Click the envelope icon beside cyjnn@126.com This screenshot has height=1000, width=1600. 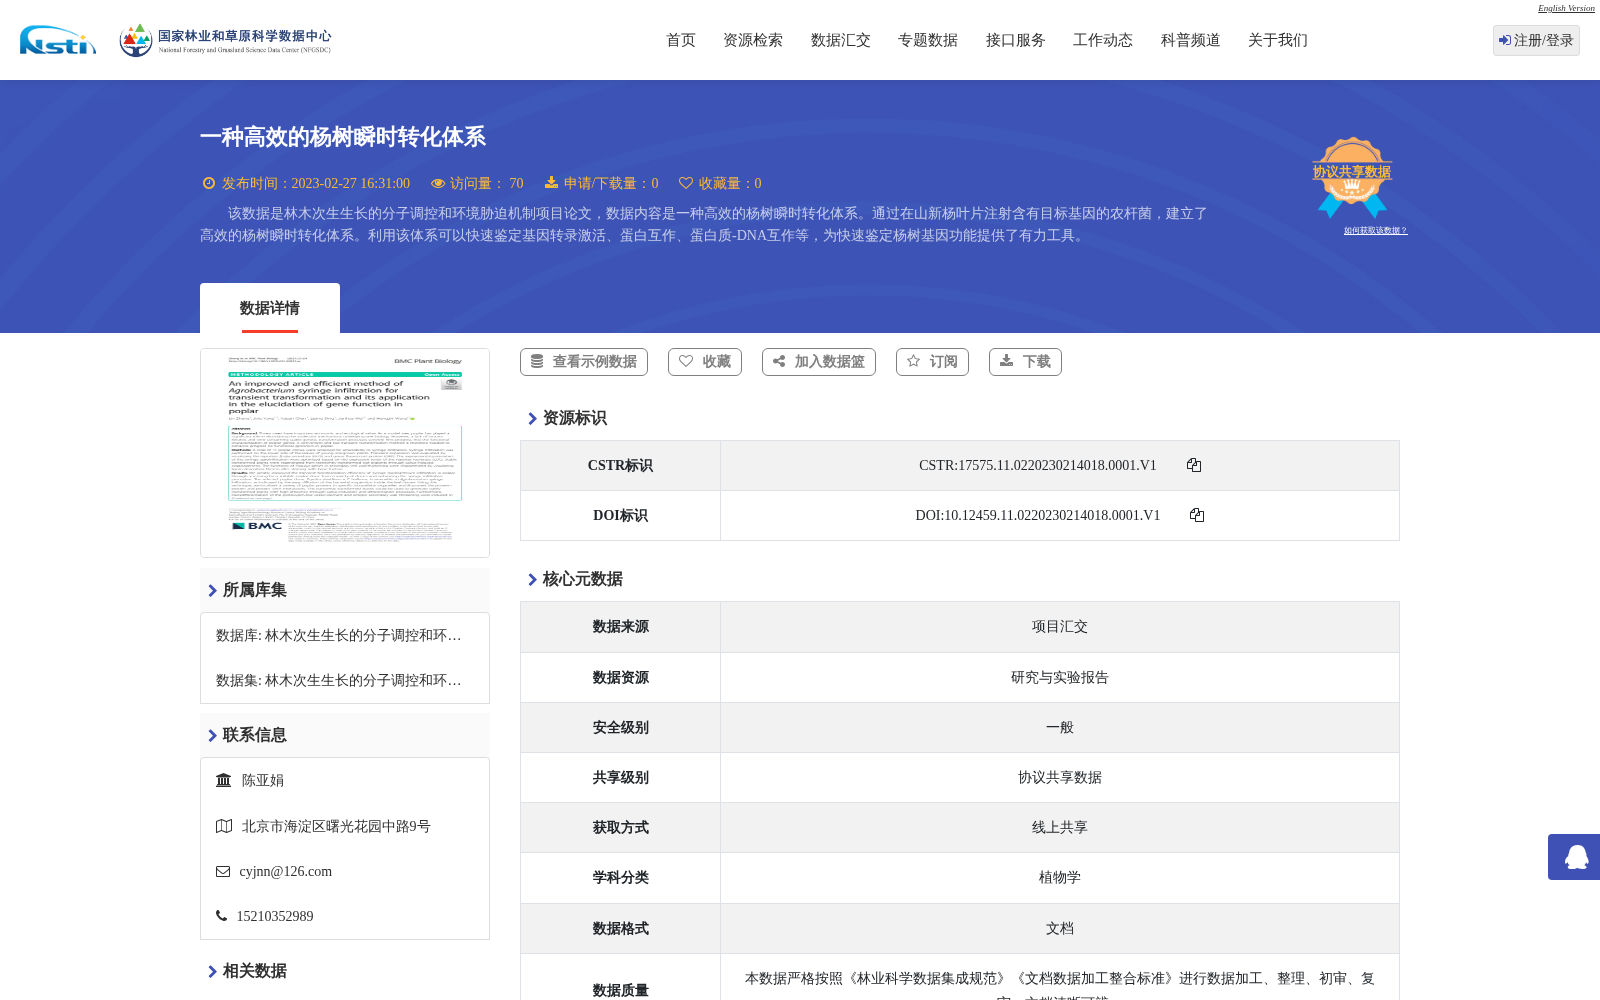223,871
